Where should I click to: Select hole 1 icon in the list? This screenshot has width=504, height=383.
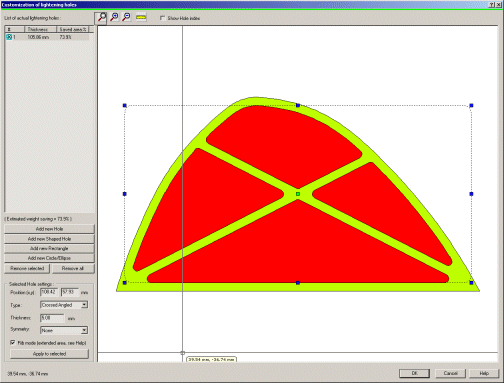[9, 37]
